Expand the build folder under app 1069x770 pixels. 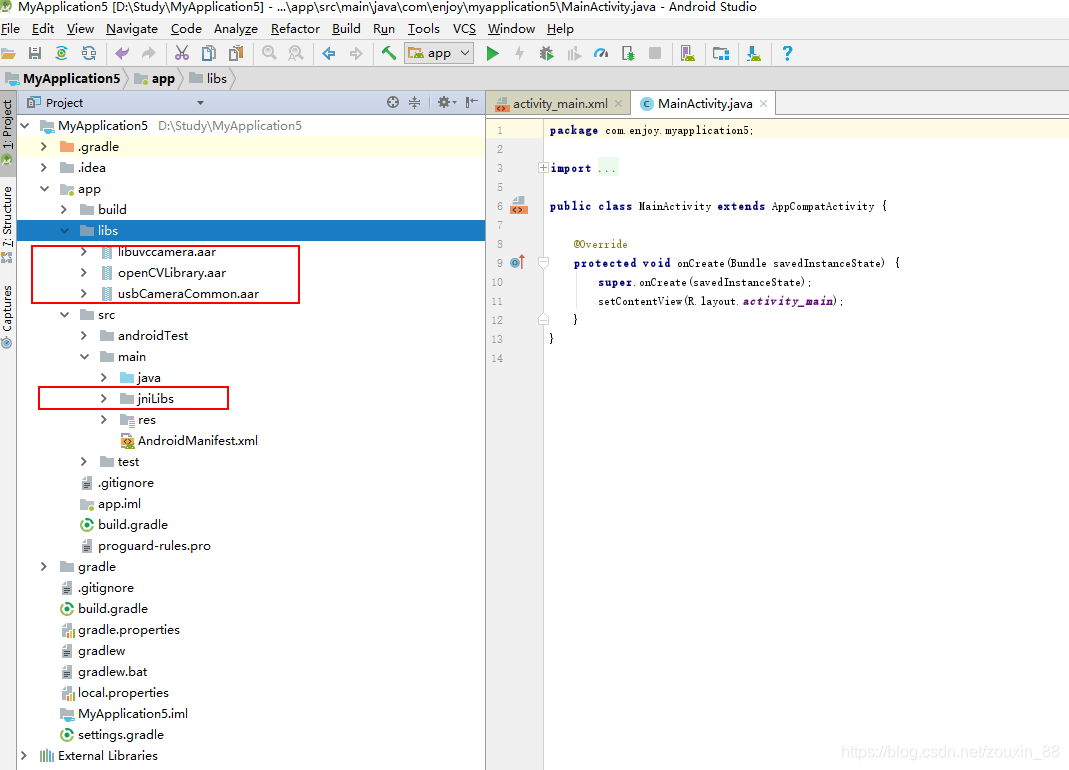click(x=64, y=209)
